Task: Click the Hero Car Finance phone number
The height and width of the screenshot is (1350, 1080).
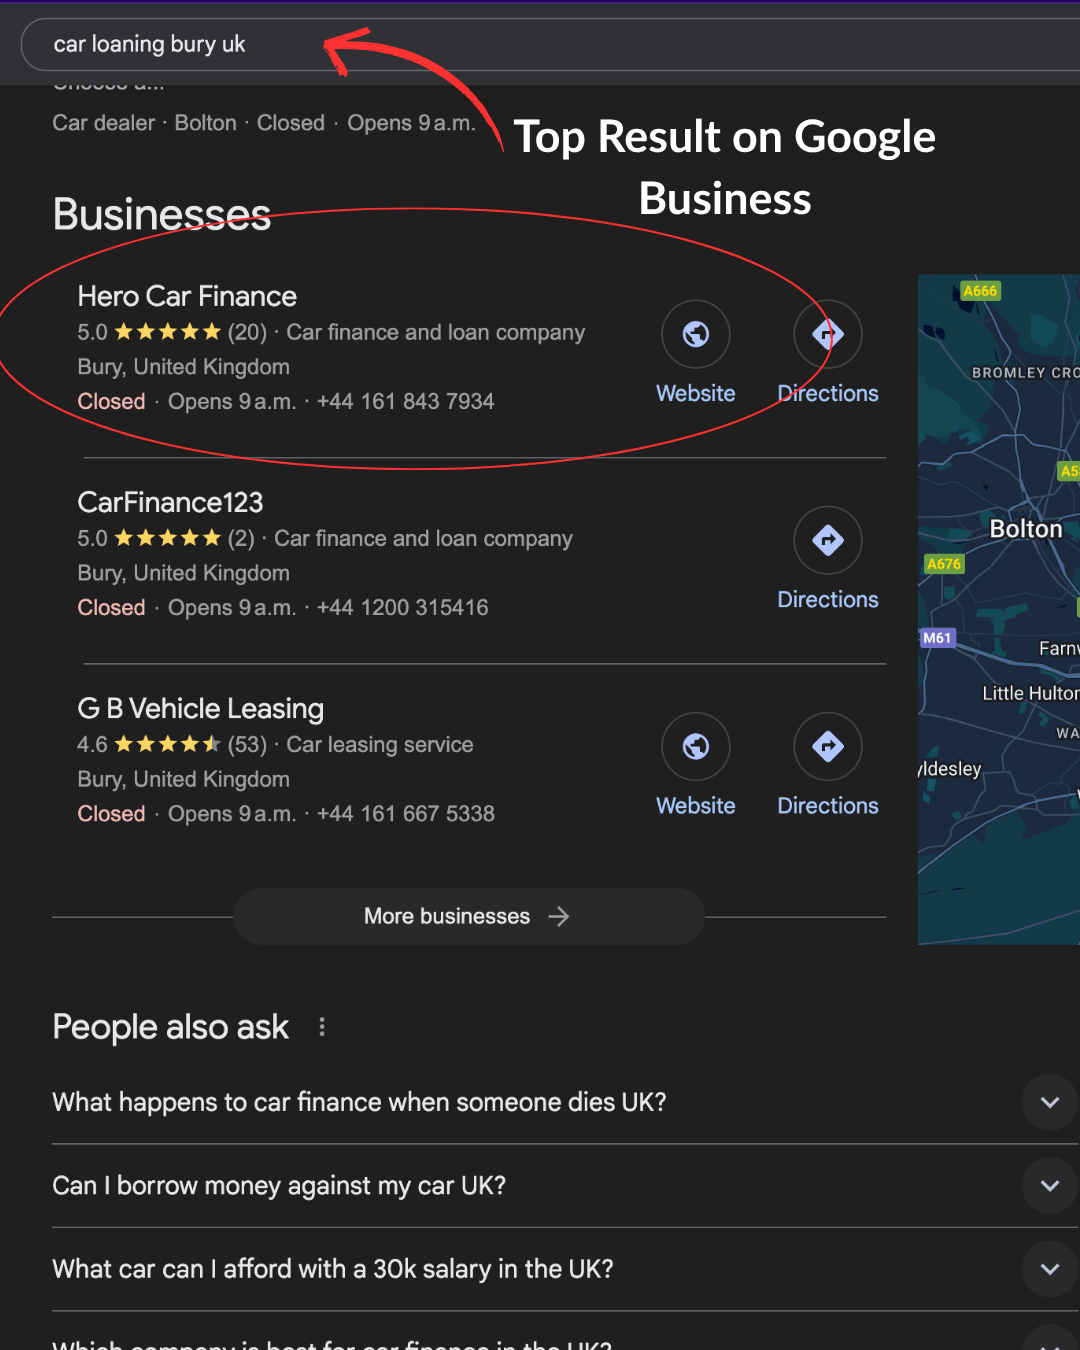Action: click(x=405, y=402)
